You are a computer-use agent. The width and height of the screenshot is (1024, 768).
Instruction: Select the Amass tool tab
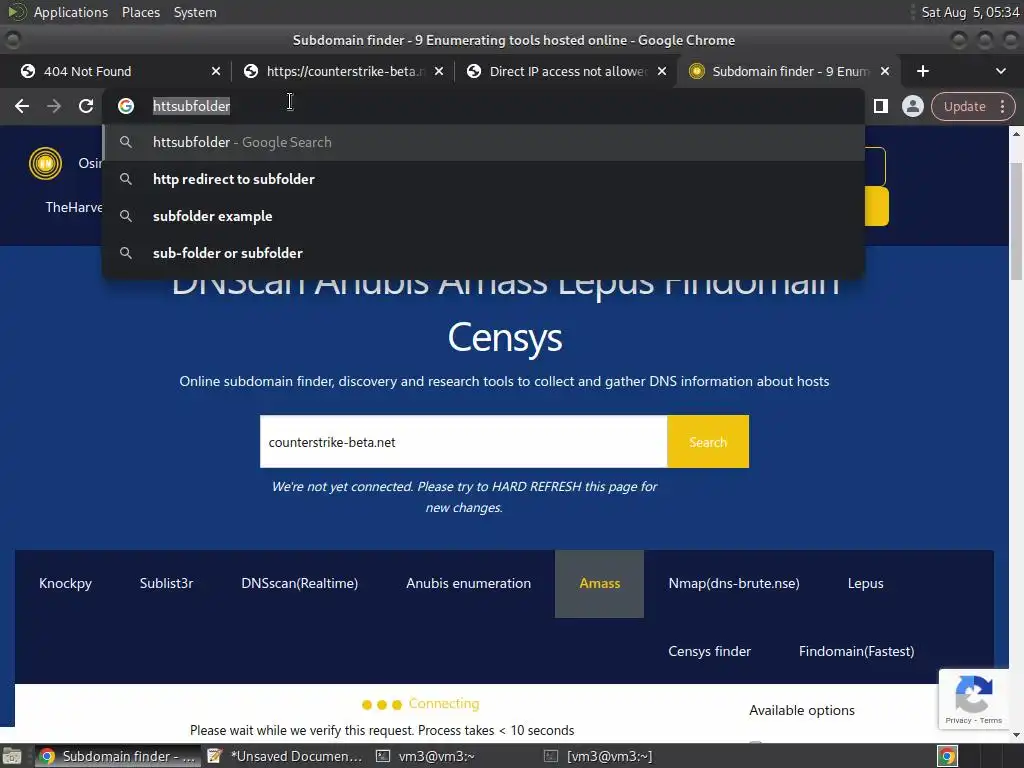click(600, 583)
